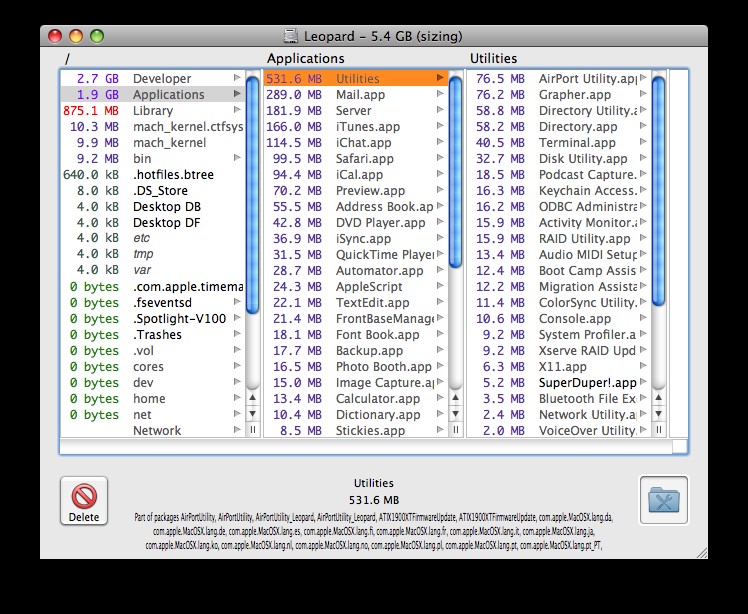Screen dimensions: 748x614
Task: Expand the iTunes.app disclosure arrow
Action: pos(440,125)
